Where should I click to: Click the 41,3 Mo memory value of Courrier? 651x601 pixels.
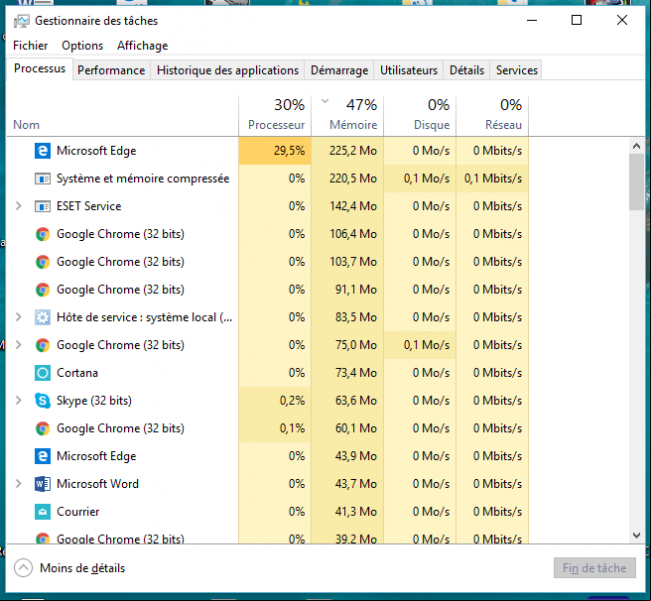click(356, 512)
